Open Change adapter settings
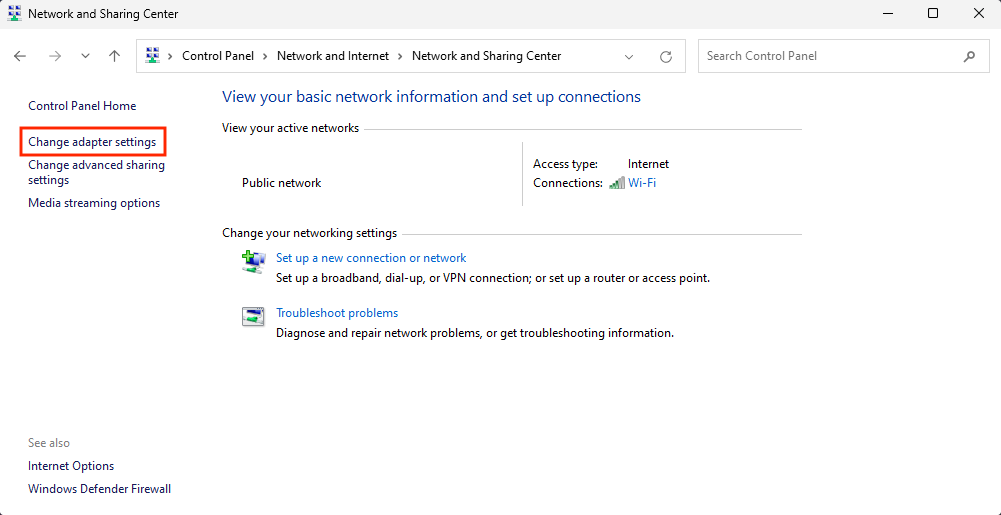 pos(92,142)
